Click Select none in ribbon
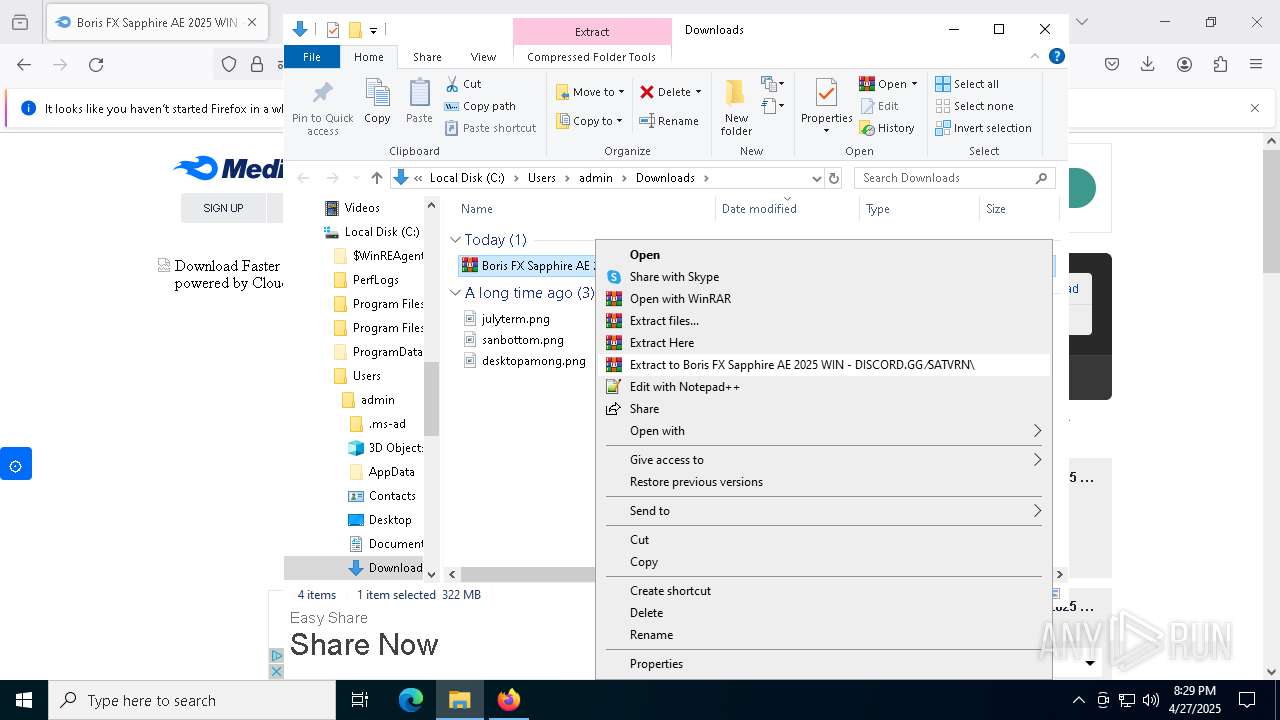 coord(974,106)
